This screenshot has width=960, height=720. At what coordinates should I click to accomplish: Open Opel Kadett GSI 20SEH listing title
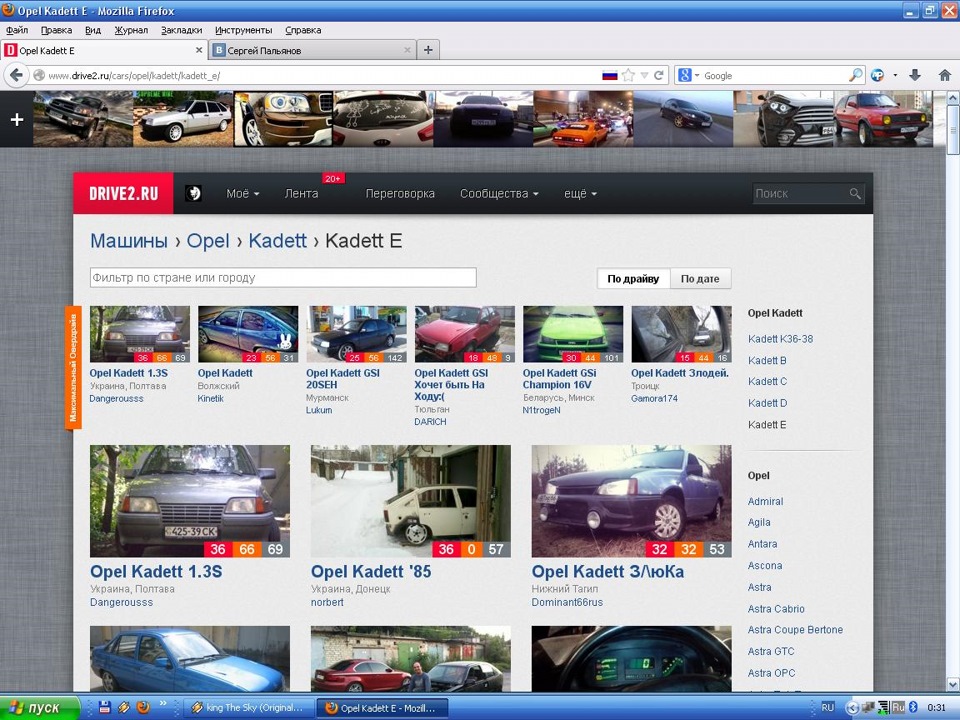pos(343,379)
